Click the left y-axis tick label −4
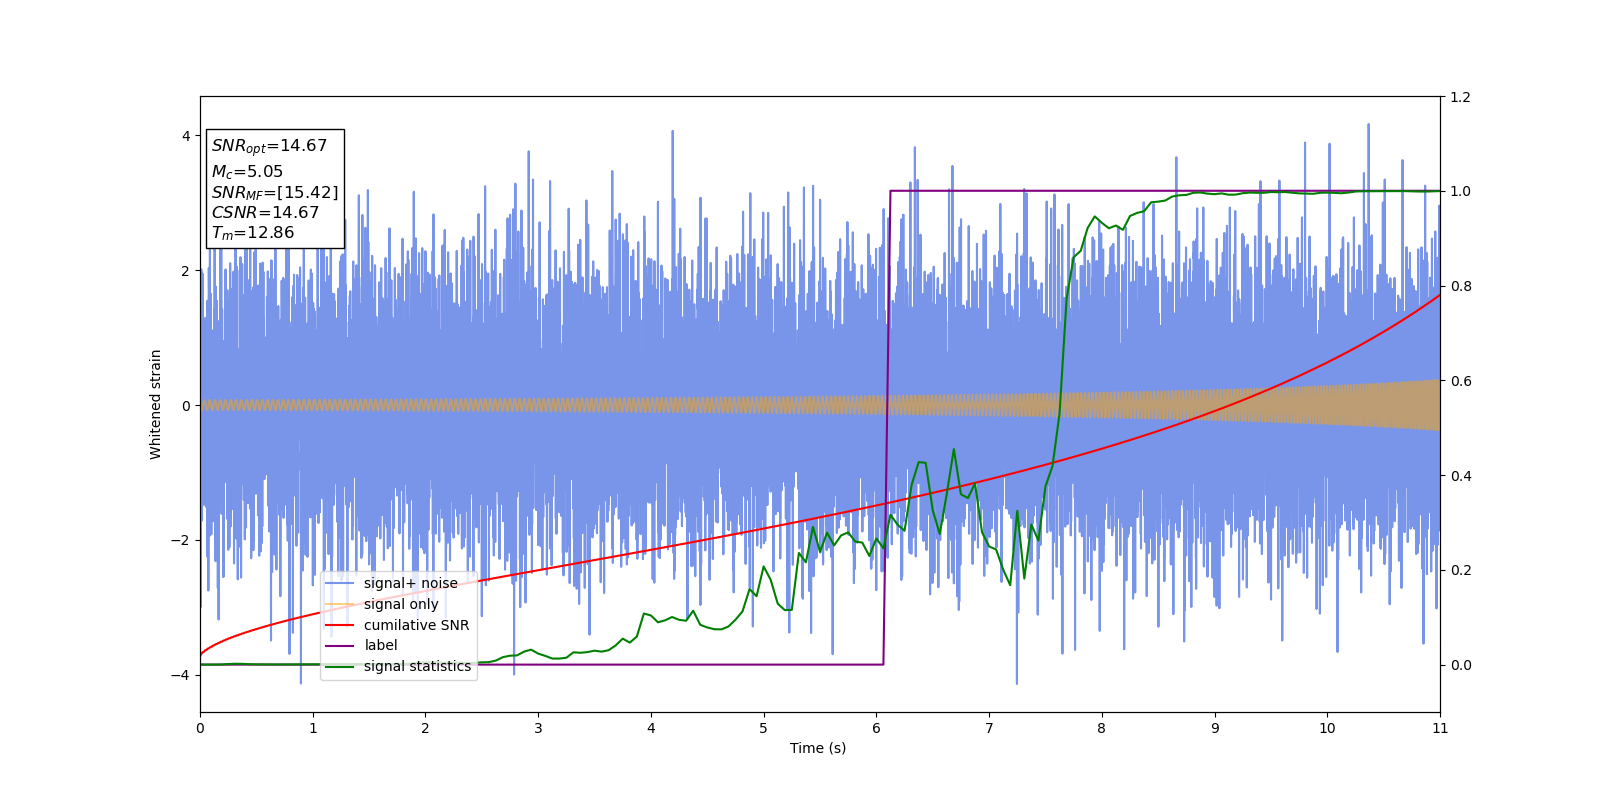 click(181, 675)
